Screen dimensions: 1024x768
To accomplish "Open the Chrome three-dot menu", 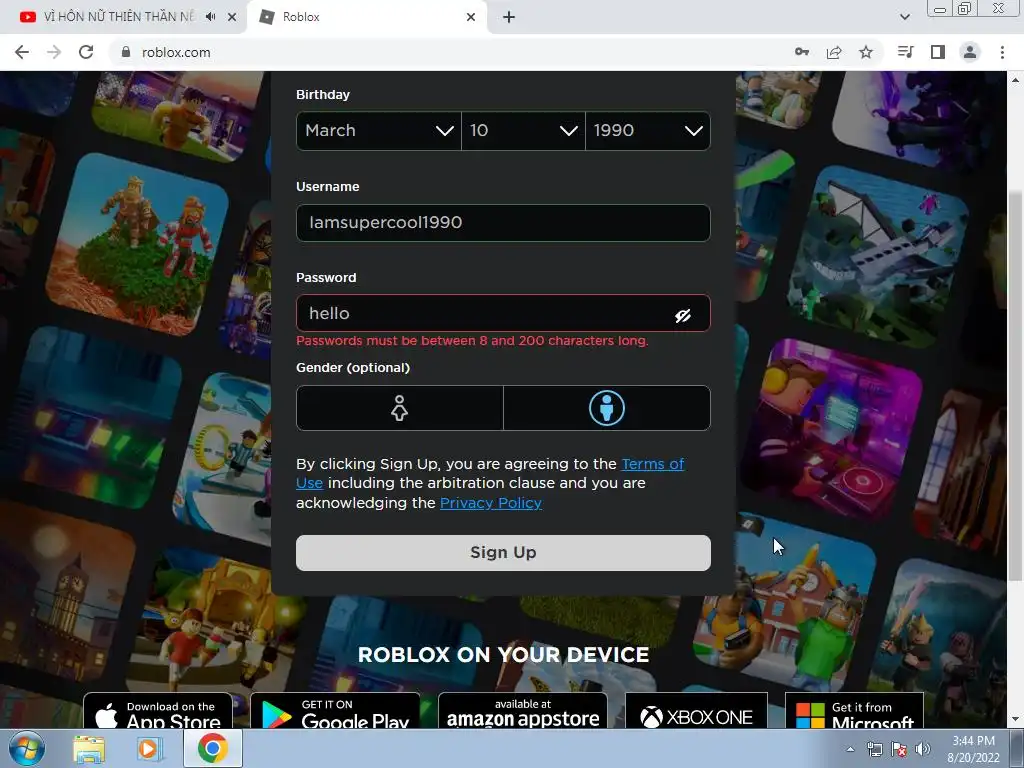I will coord(1002,52).
